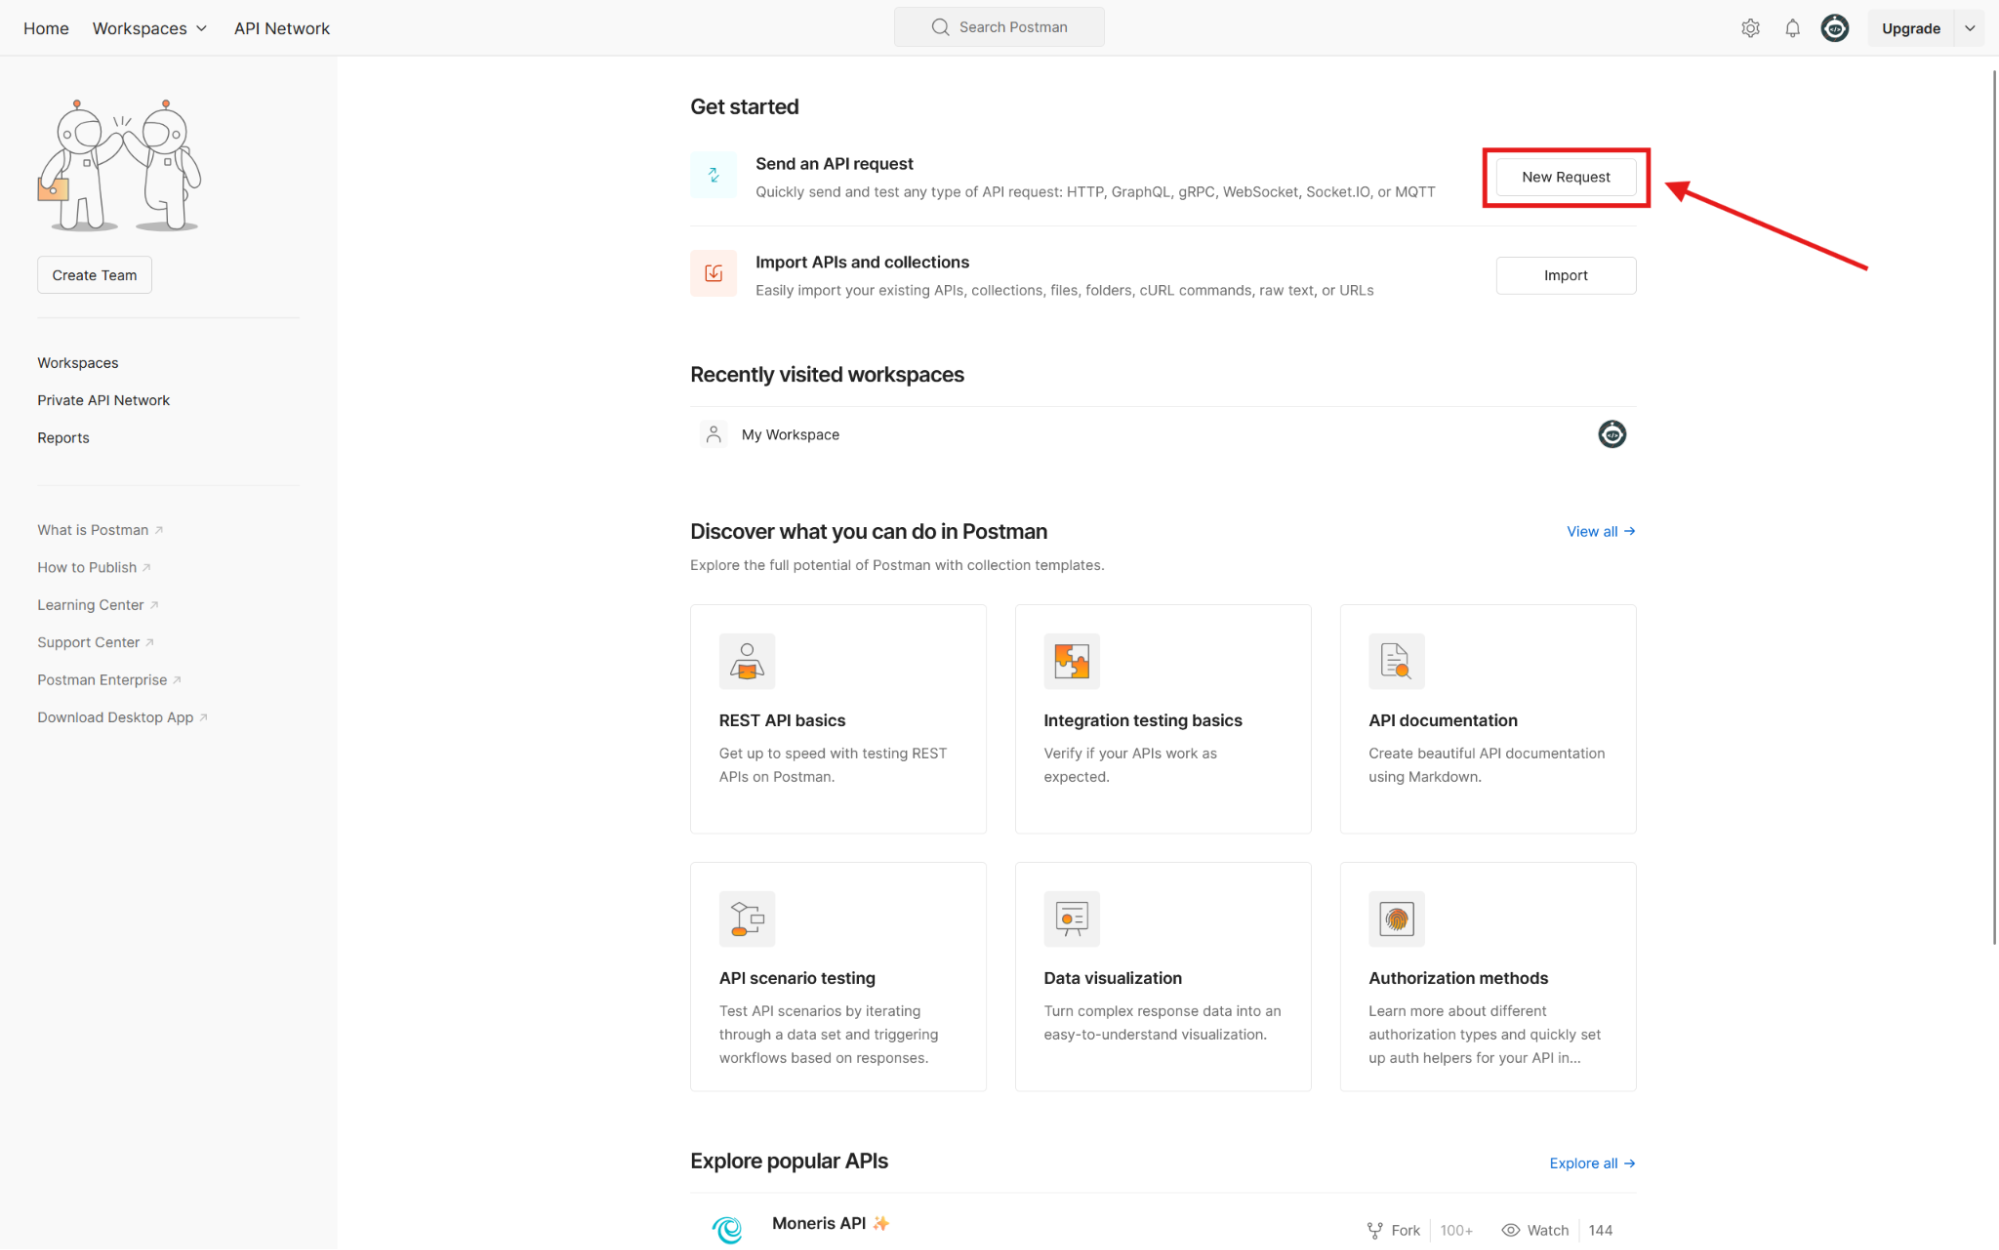Click the Moneris API sparkle badge
Viewport: 1999px width, 1250px height.
(880, 1223)
